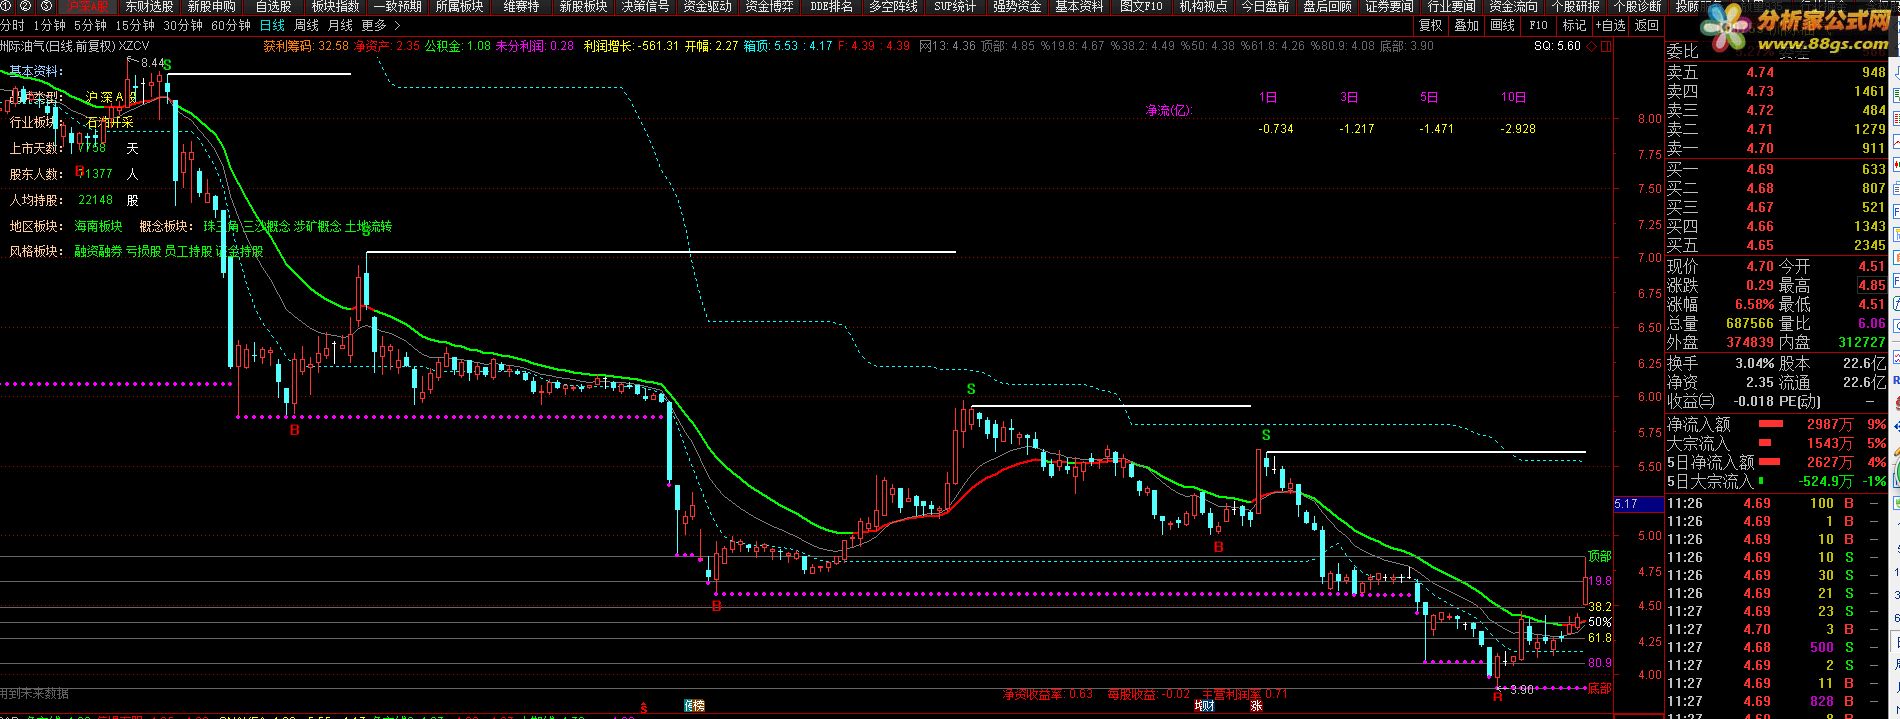
Task: Select the 月线 monthly period
Action: point(340,25)
